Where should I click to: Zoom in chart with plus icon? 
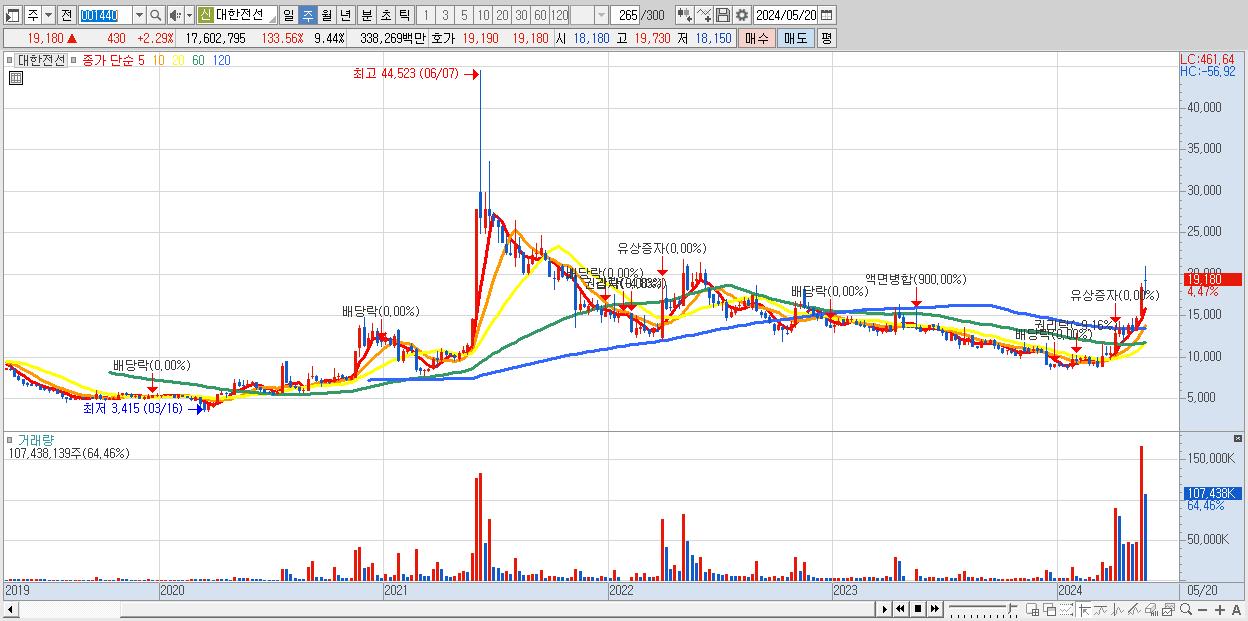point(1220,609)
